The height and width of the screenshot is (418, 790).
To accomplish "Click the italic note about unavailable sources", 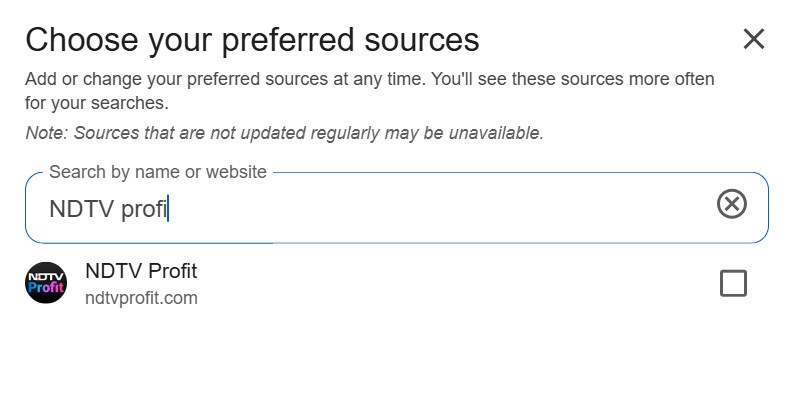I will click(x=284, y=133).
